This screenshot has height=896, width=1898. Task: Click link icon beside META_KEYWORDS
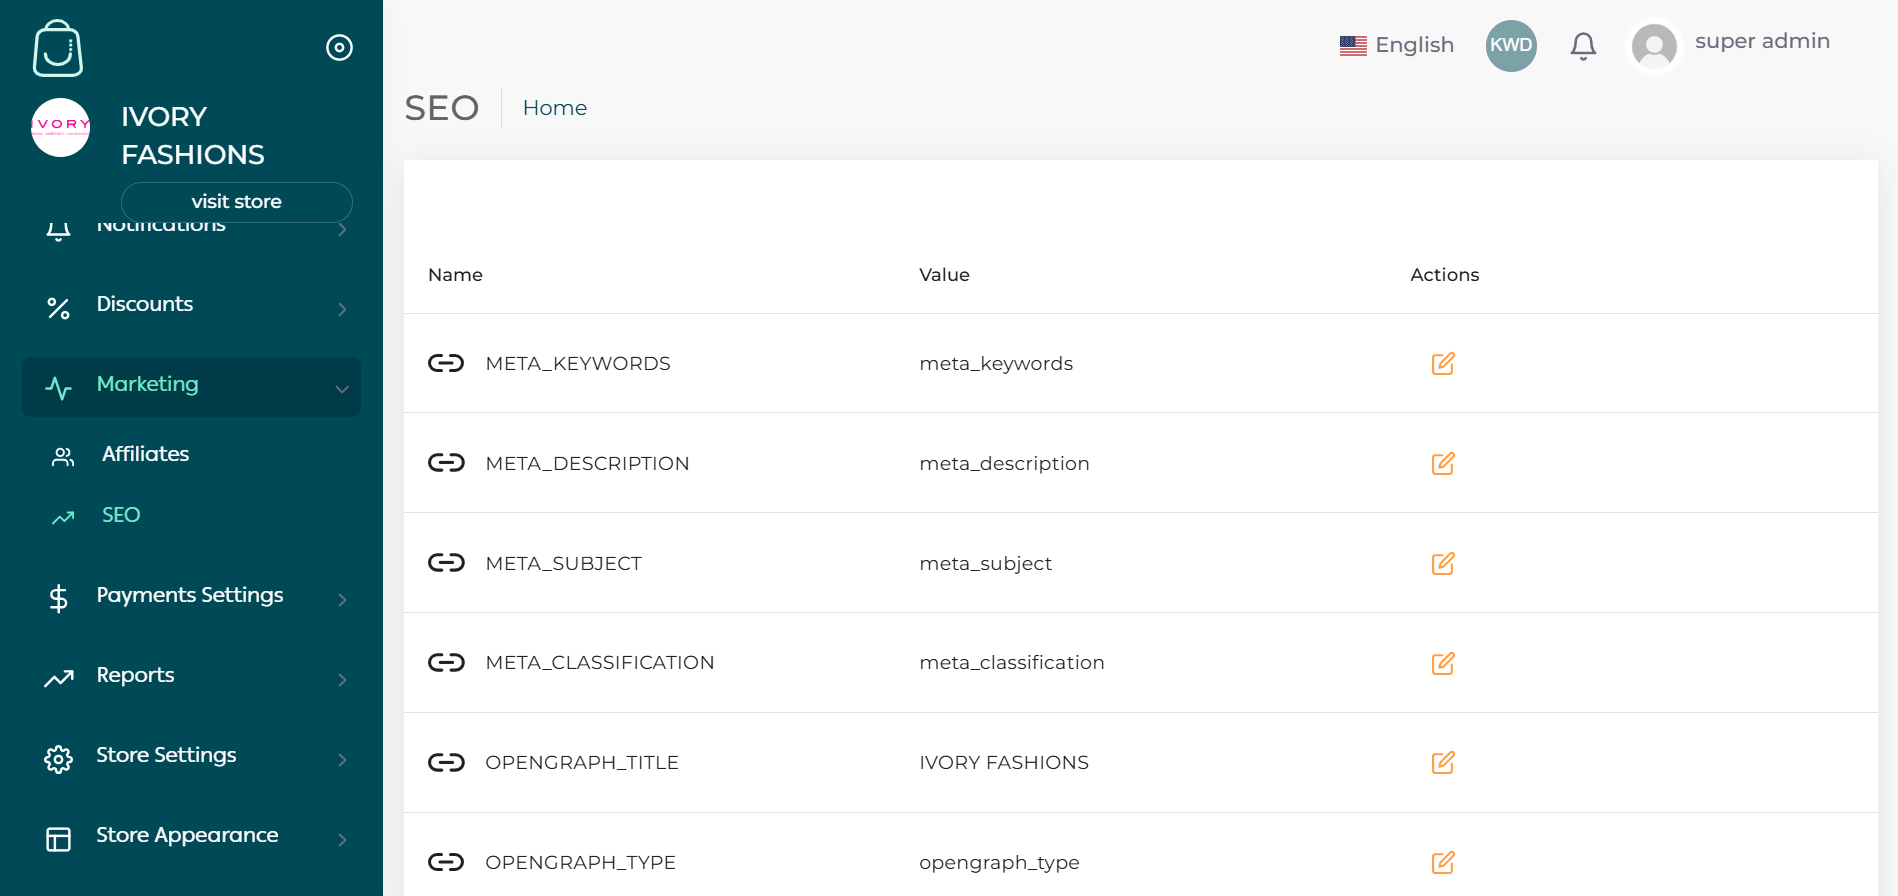(446, 363)
